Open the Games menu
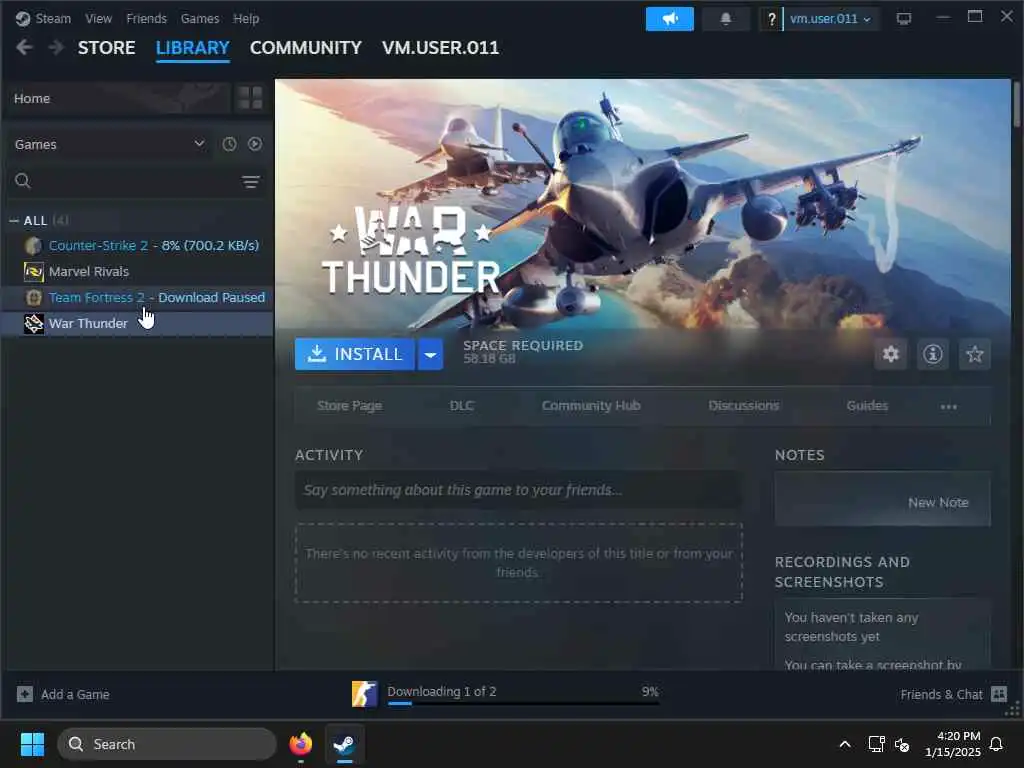 (x=200, y=19)
